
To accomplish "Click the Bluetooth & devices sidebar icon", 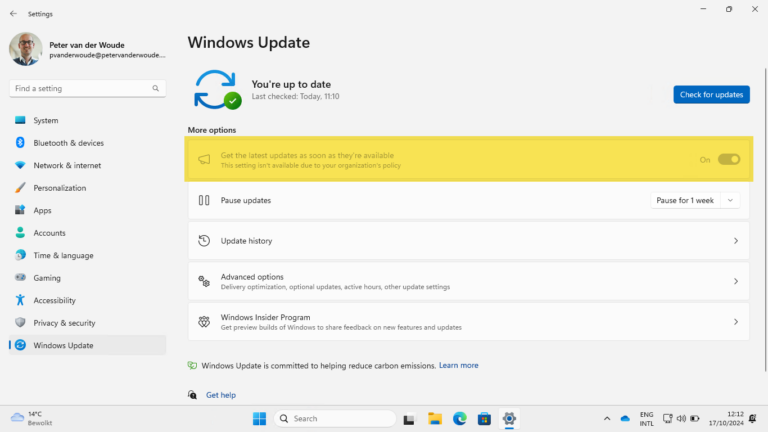I will coord(20,143).
